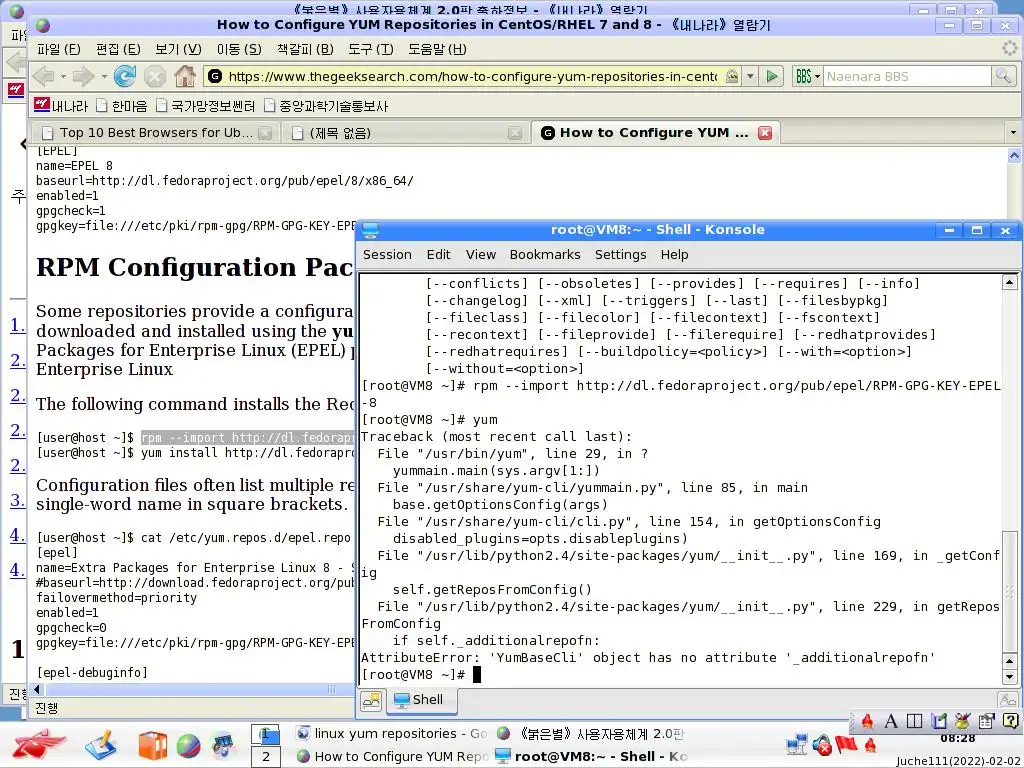Viewport: 1024px width, 768px height.
Task: Activate 'linux yum repositories' taskbar window
Action: tap(392, 734)
